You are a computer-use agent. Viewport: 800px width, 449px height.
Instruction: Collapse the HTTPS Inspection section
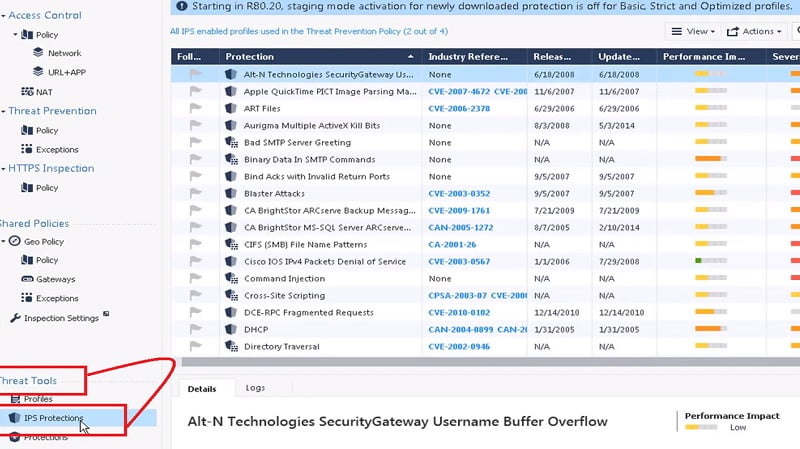[x=4, y=168]
